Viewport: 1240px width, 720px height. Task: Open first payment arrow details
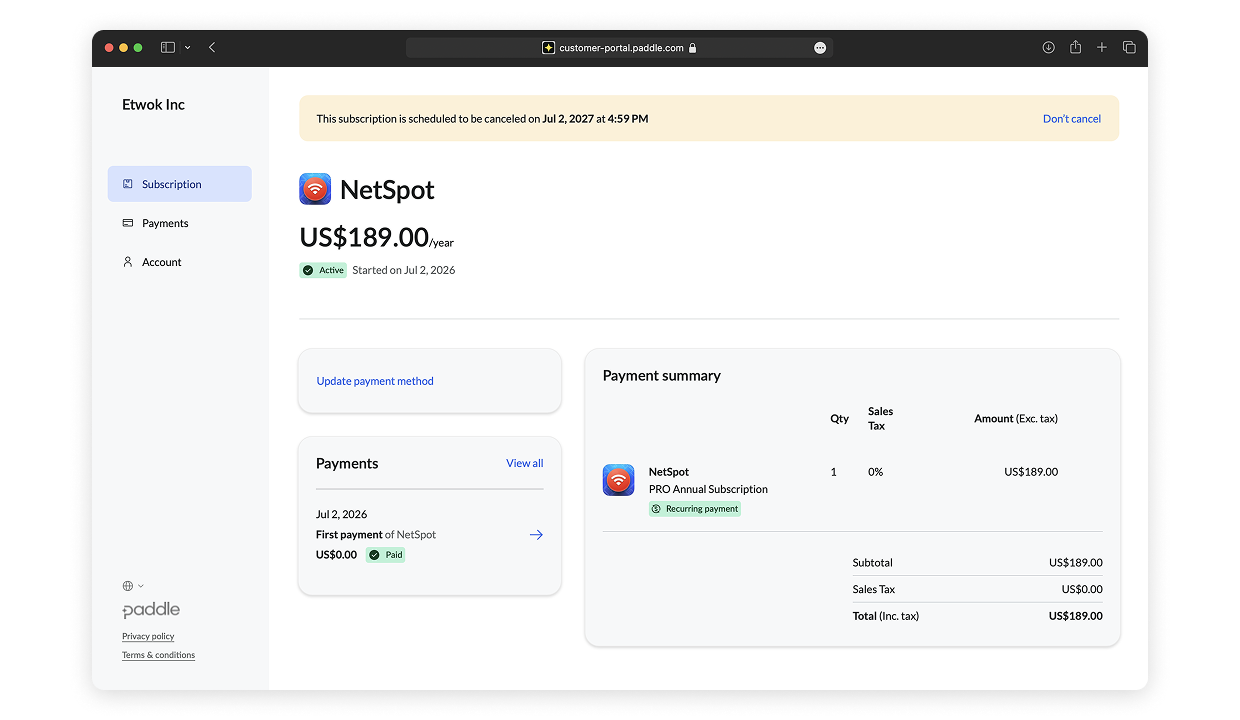pyautogui.click(x=536, y=535)
